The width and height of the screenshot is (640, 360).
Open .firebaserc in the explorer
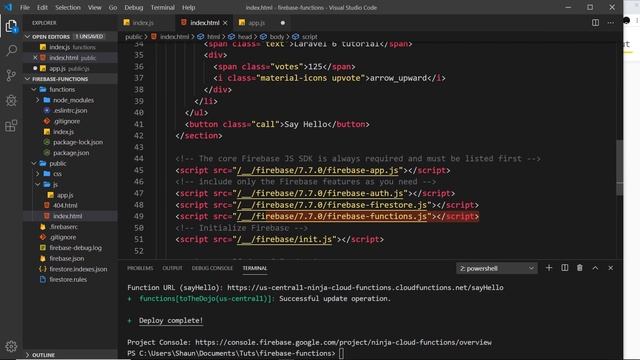tap(63, 227)
